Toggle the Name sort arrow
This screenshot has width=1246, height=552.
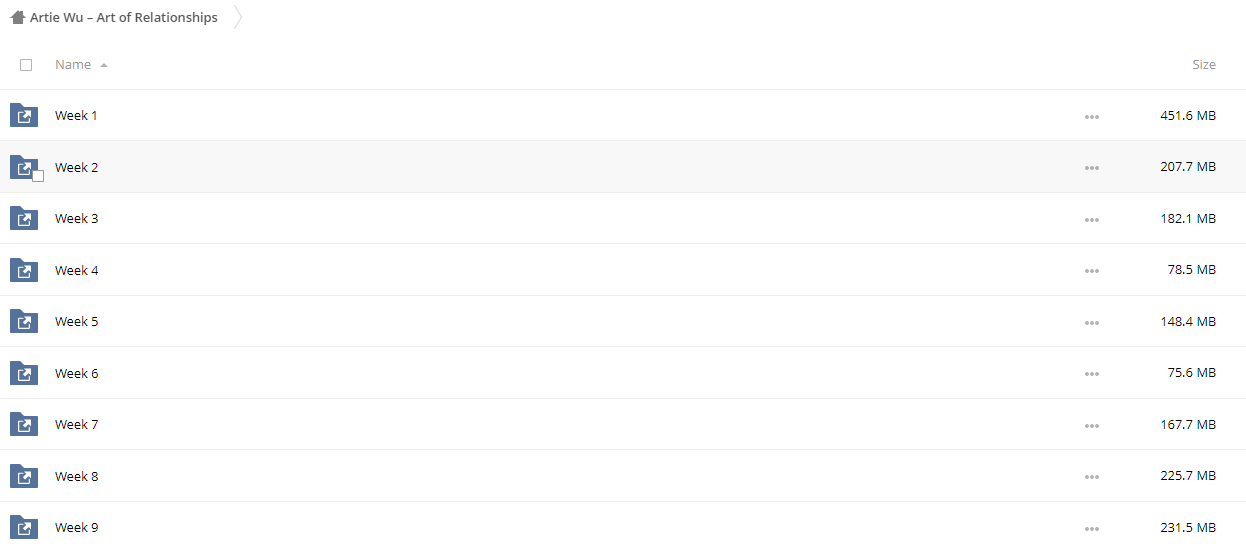coord(104,65)
